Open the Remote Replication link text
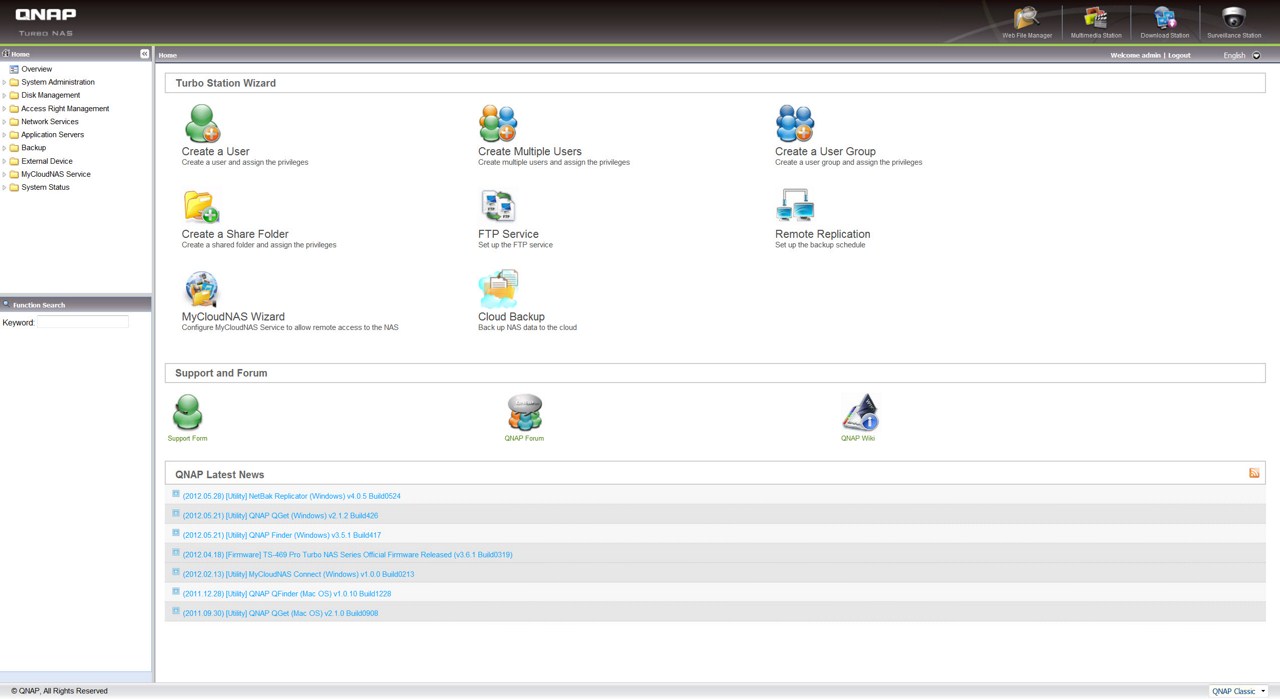Viewport: 1280px width, 699px height. 822,234
